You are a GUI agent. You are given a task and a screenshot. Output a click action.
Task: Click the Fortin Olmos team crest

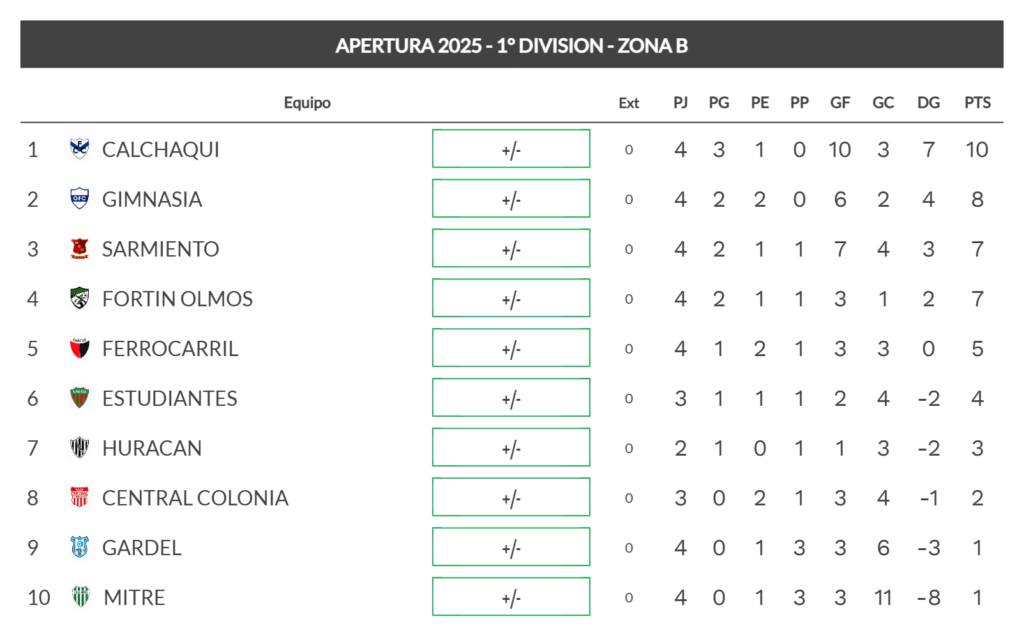point(80,299)
